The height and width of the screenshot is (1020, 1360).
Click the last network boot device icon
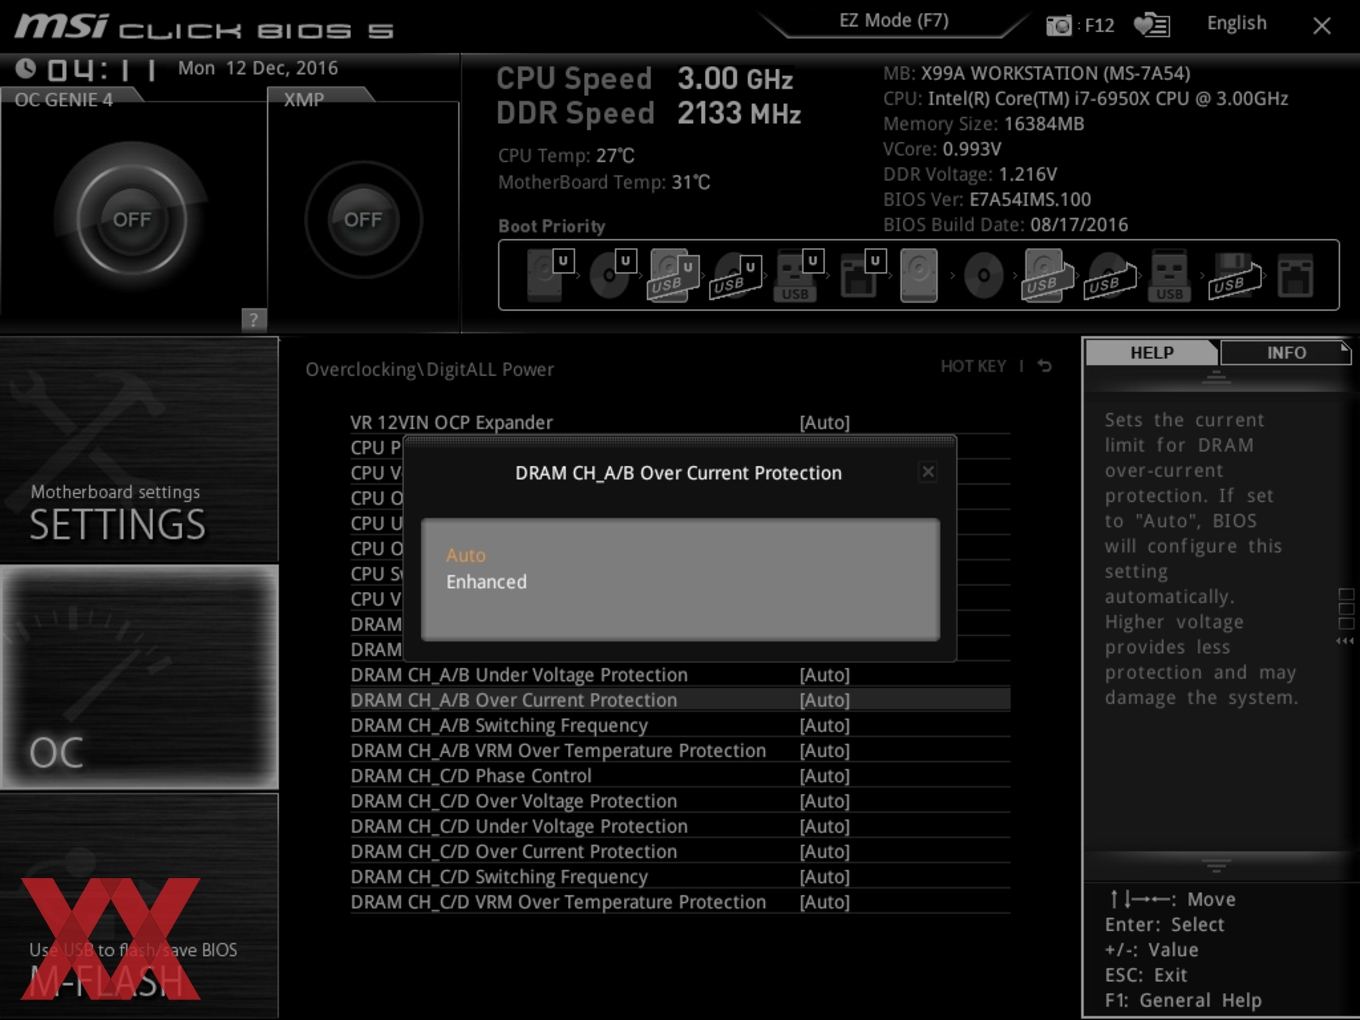coord(1295,276)
